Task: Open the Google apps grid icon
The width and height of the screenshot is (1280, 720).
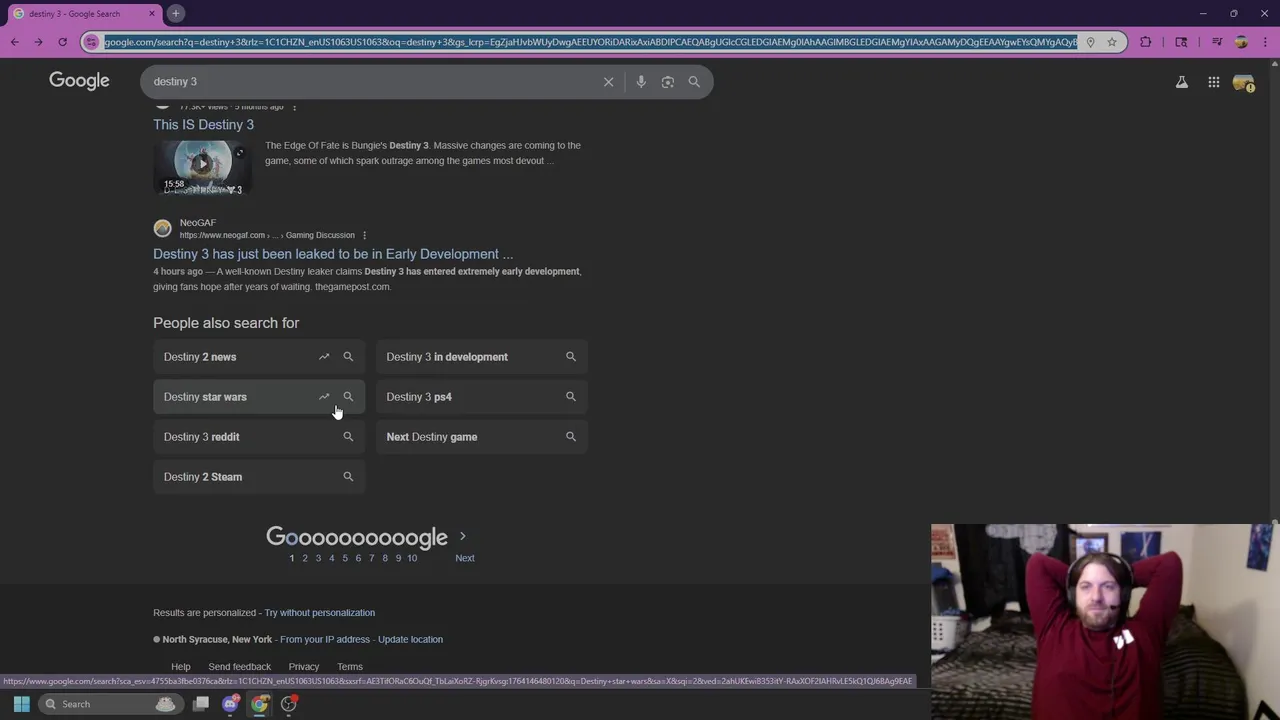Action: [1214, 82]
